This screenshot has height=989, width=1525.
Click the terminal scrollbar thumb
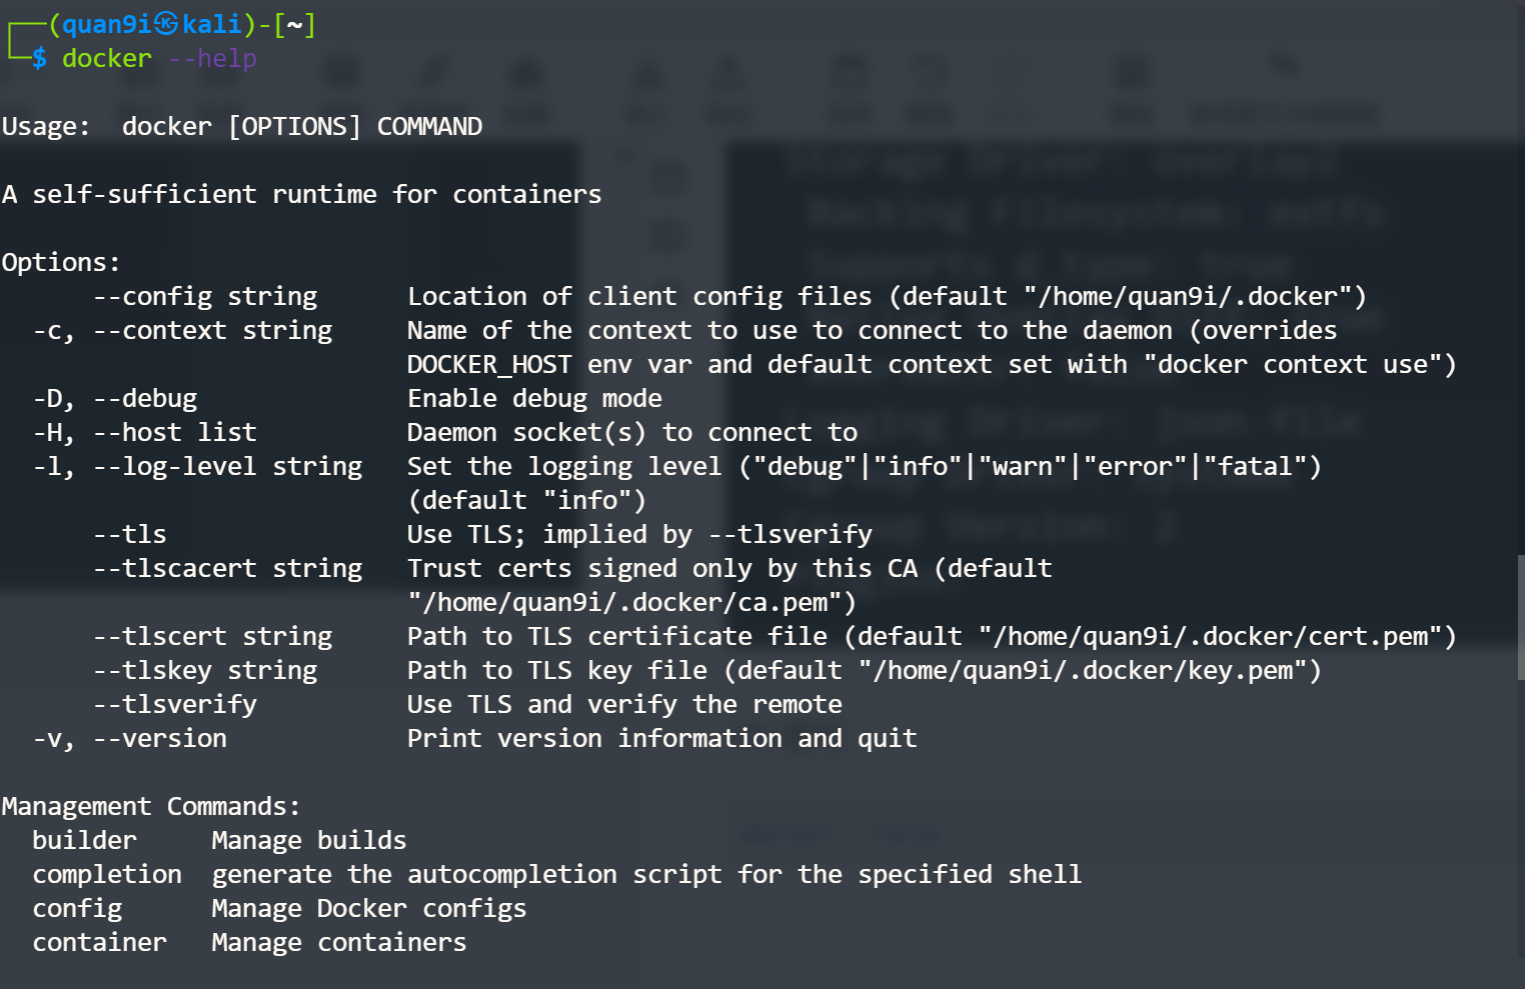1520,617
